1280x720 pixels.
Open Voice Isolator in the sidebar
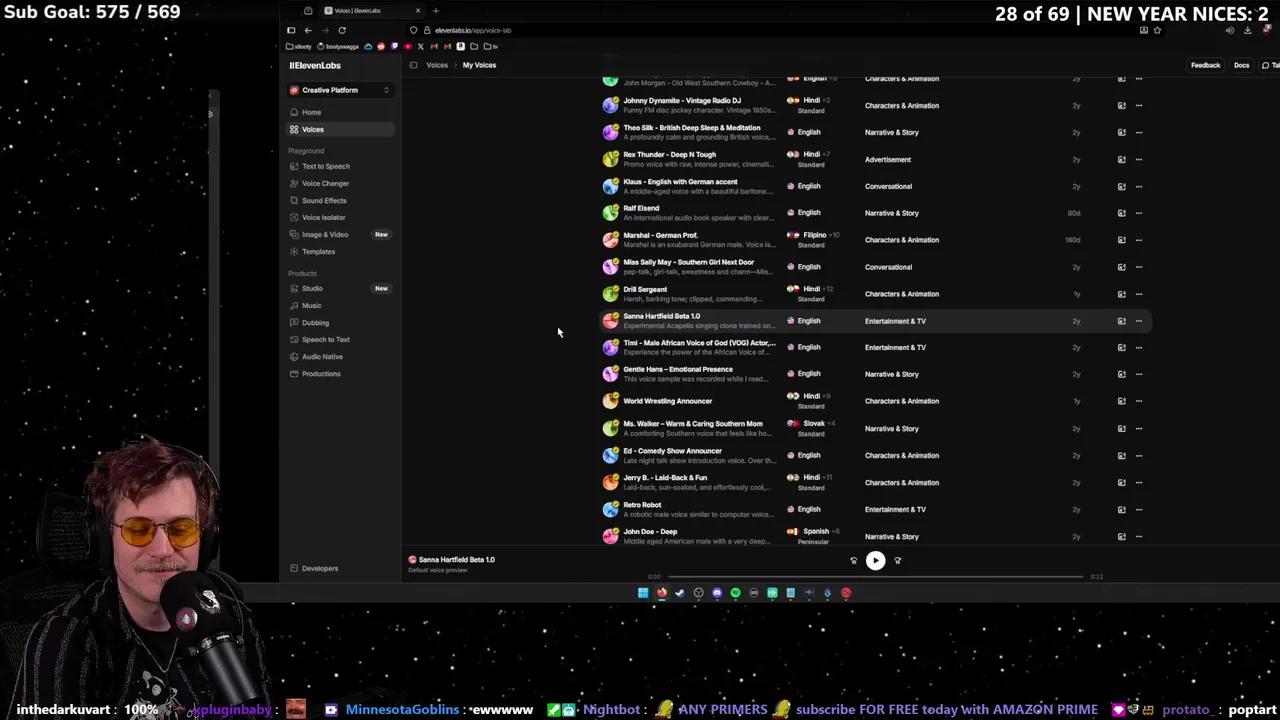(x=324, y=217)
